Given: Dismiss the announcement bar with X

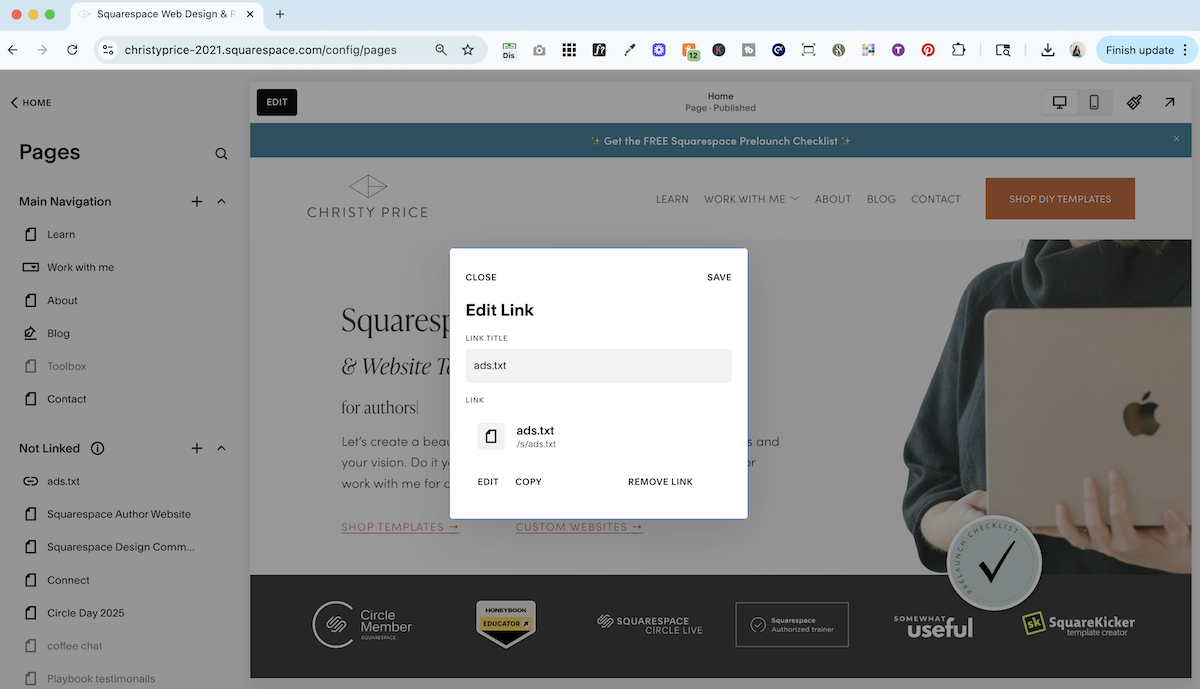Looking at the screenshot, I should pyautogui.click(x=1176, y=139).
